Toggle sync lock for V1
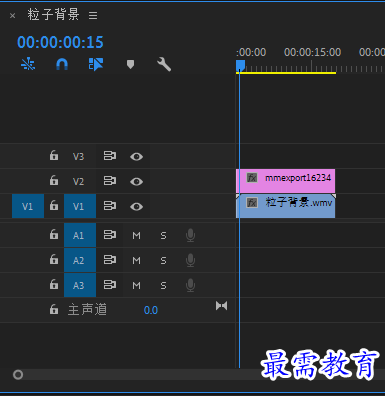The width and height of the screenshot is (385, 396). click(x=110, y=206)
